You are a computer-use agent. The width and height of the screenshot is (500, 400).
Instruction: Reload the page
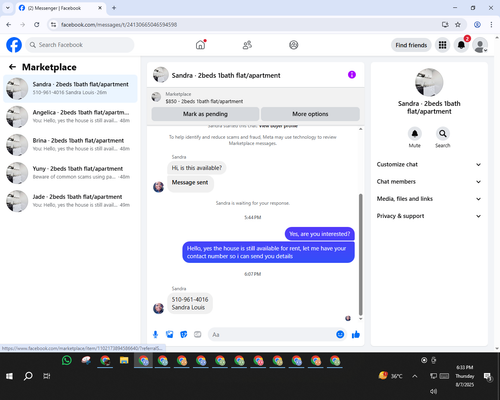click(37, 24)
